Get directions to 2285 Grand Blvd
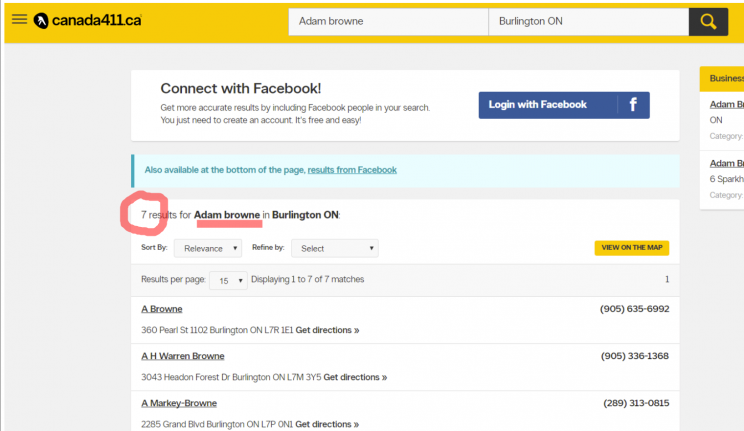 coord(327,424)
